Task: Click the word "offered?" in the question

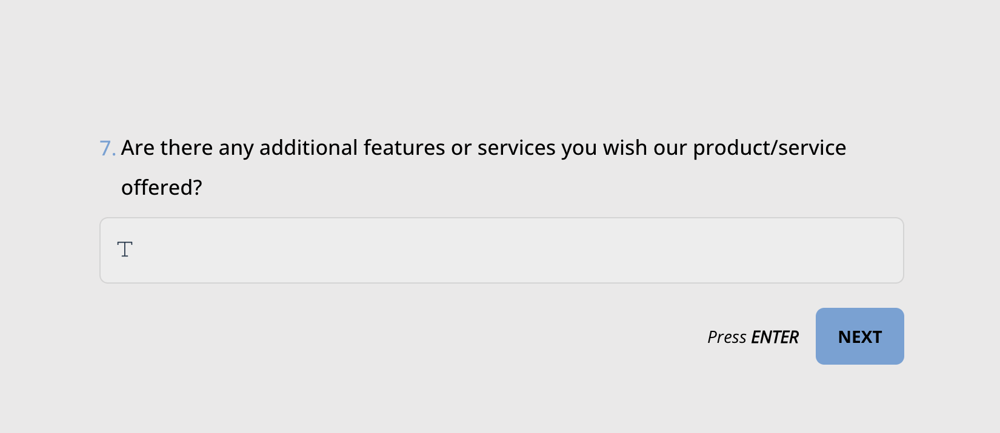Action: point(162,187)
